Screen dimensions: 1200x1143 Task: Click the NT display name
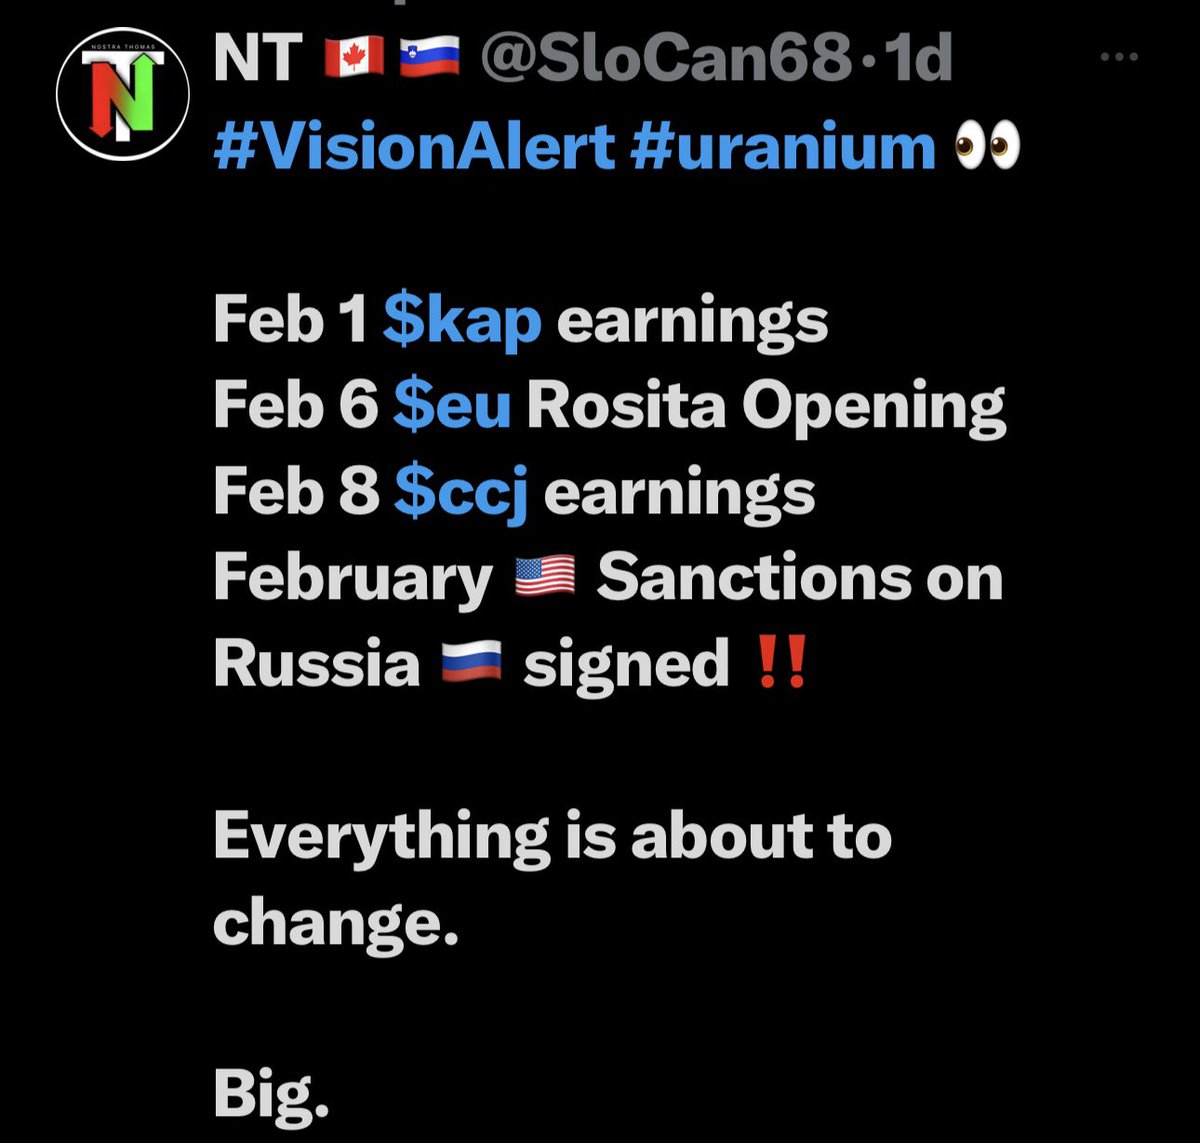coord(259,59)
